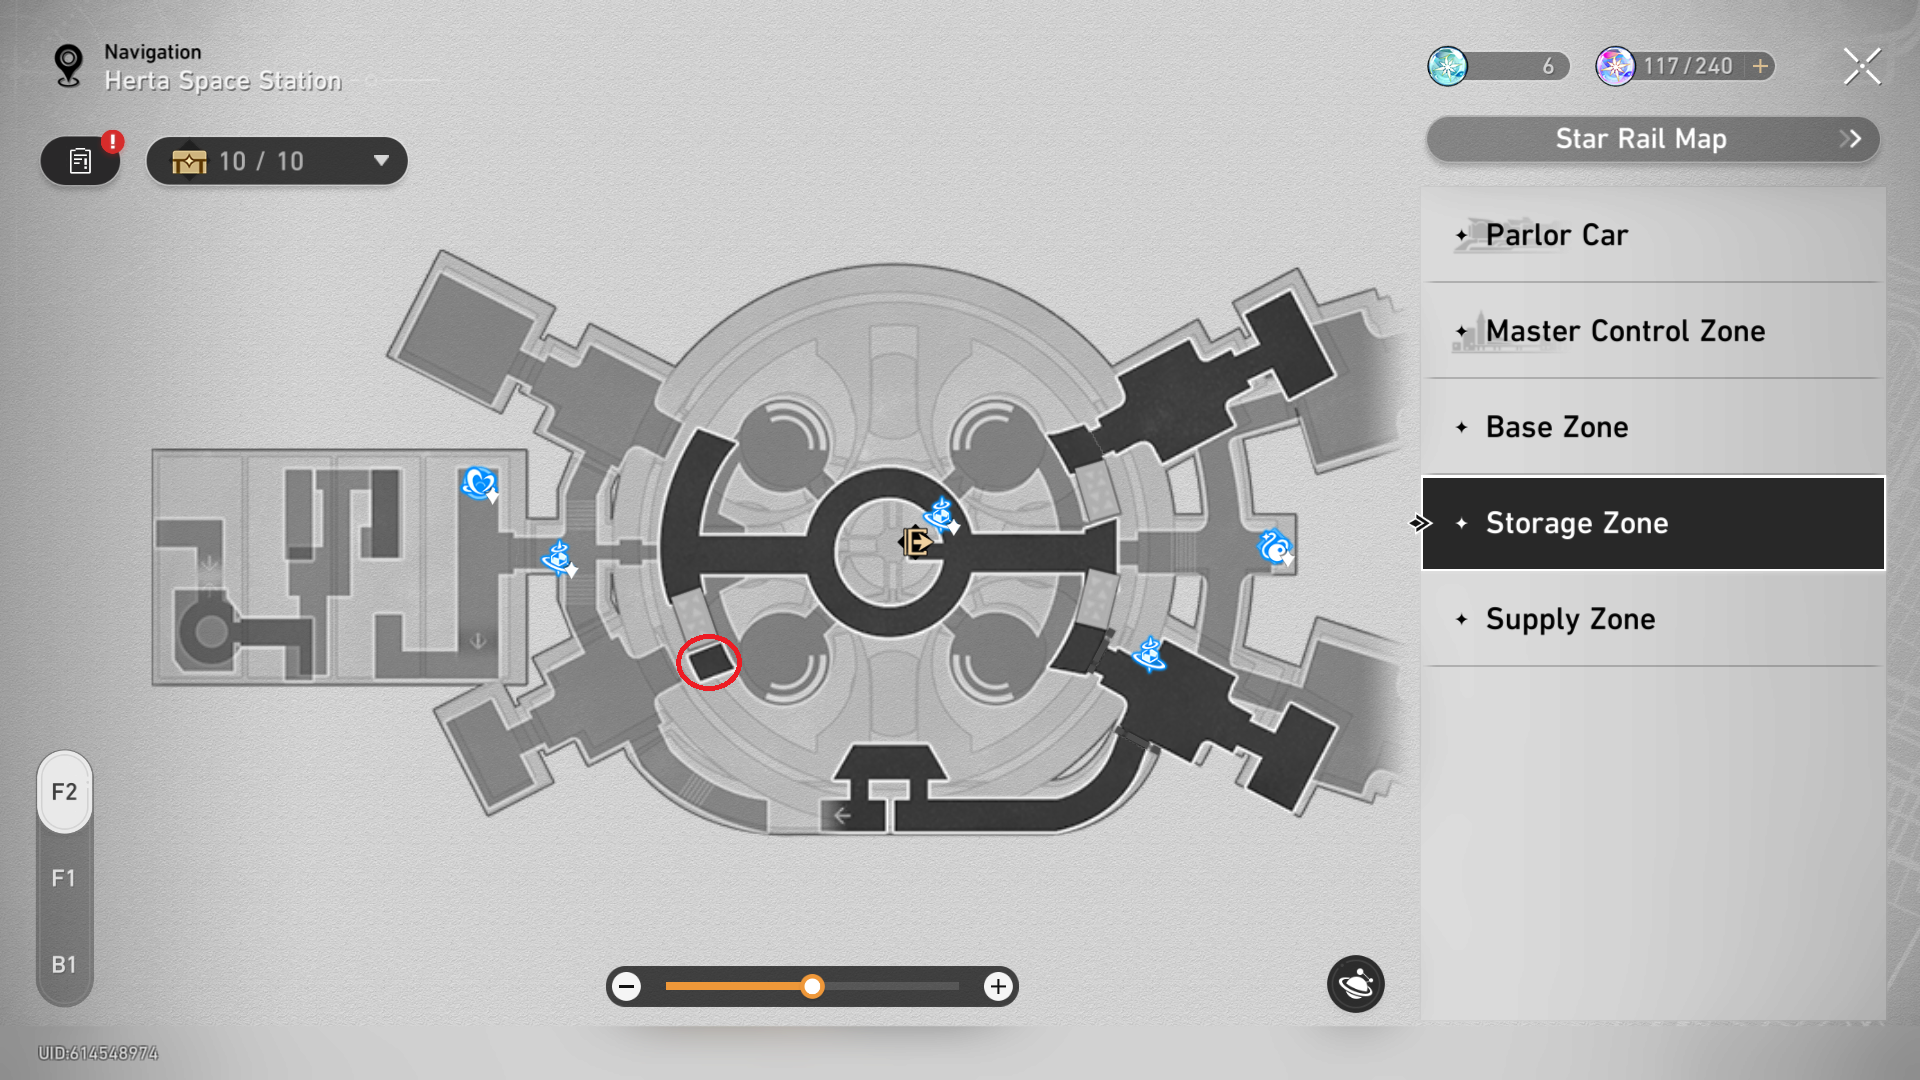The image size is (1920, 1080).
Task: Click the inventory count dropdown arrow
Action: click(380, 161)
